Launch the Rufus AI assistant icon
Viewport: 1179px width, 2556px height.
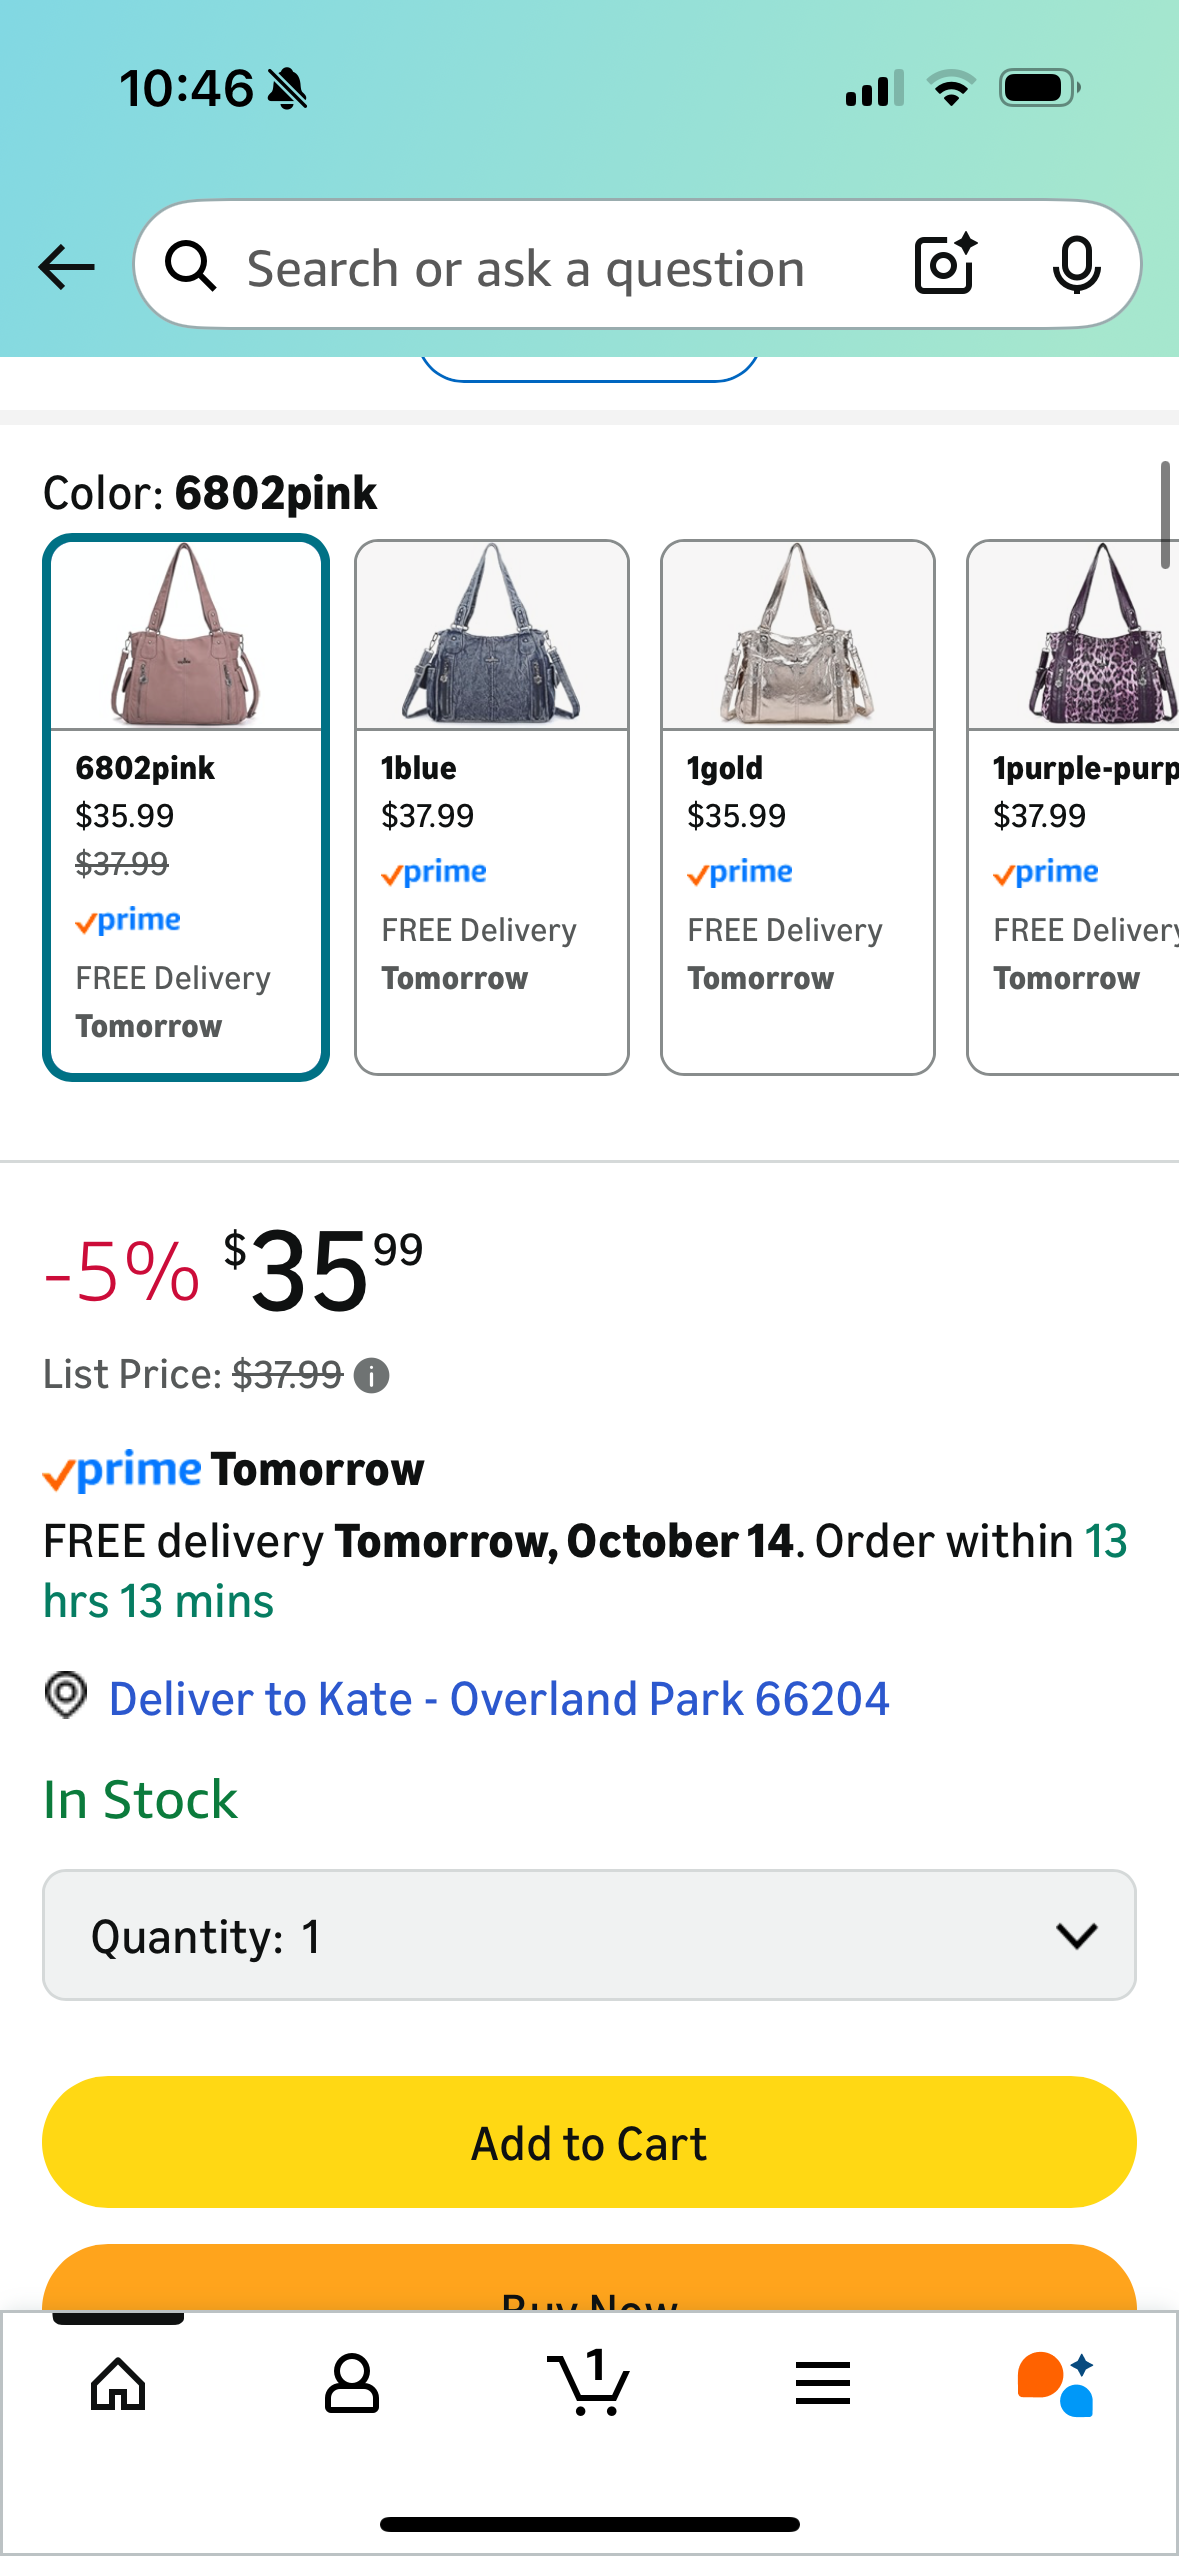click(x=1056, y=2384)
